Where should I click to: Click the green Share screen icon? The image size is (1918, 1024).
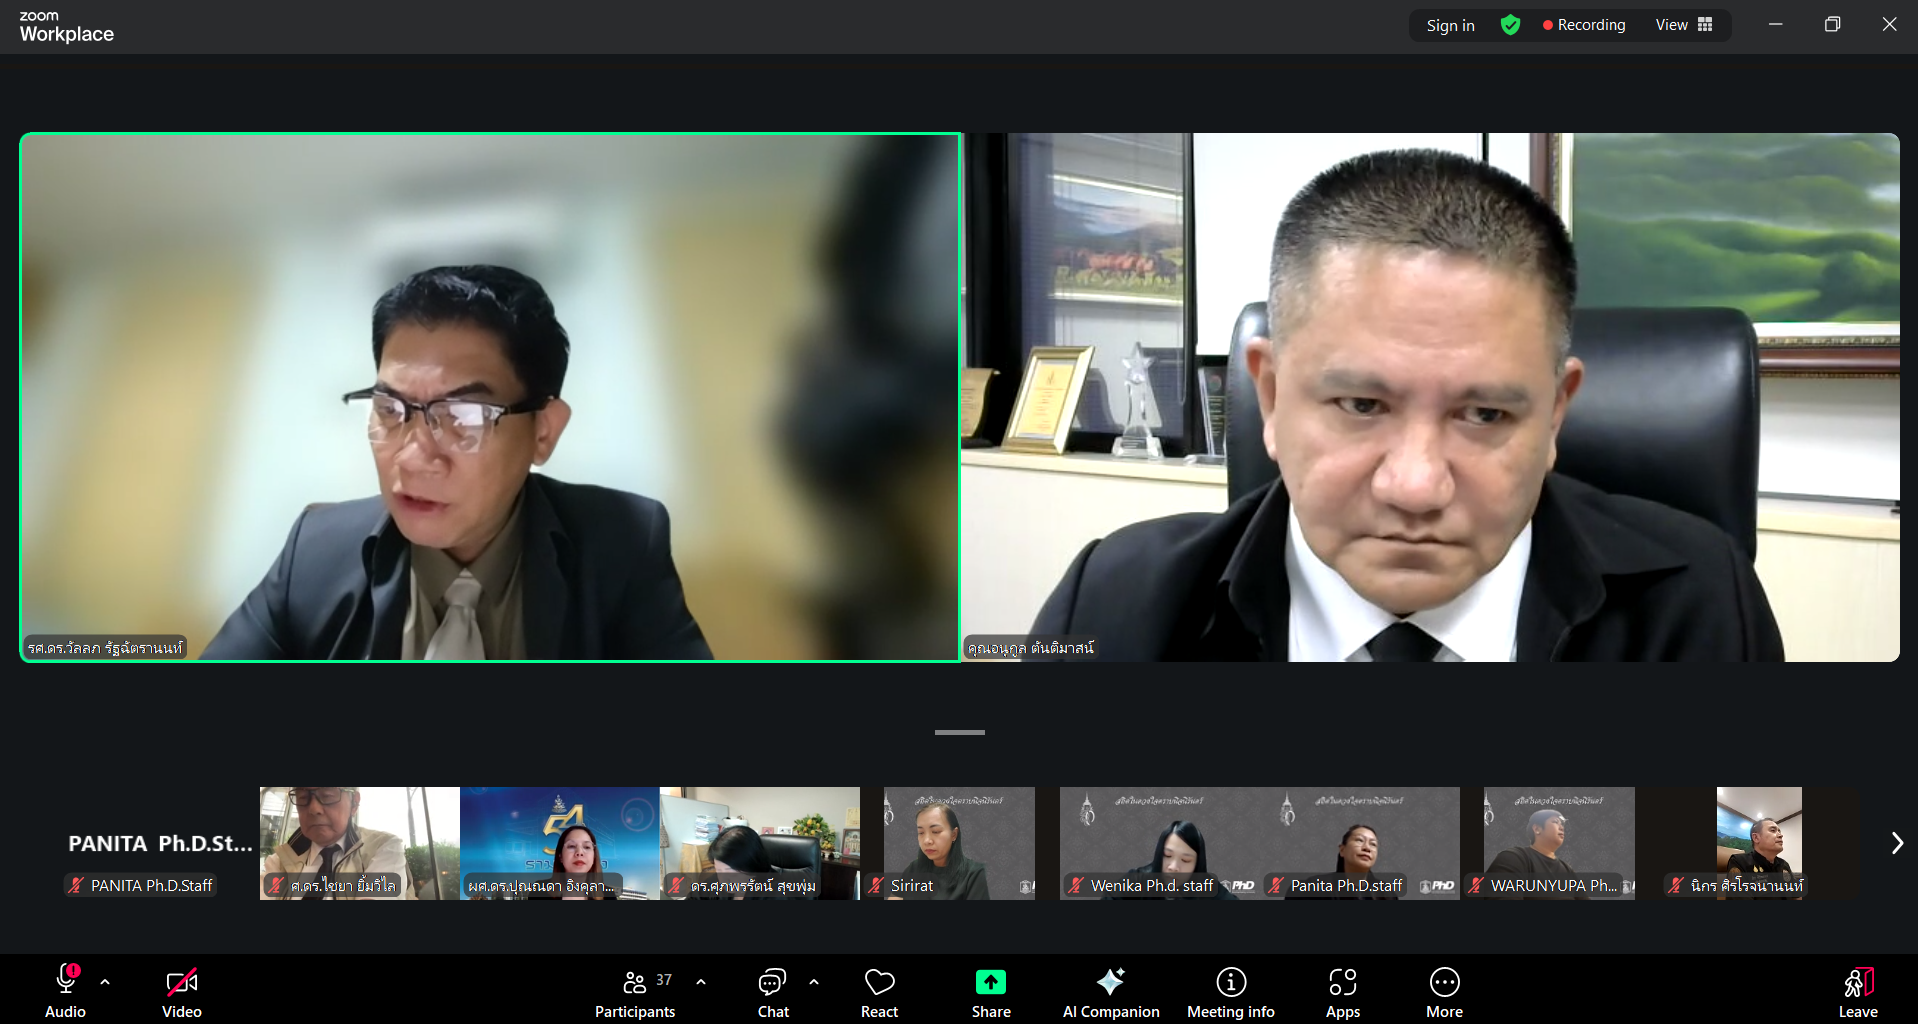tap(990, 983)
